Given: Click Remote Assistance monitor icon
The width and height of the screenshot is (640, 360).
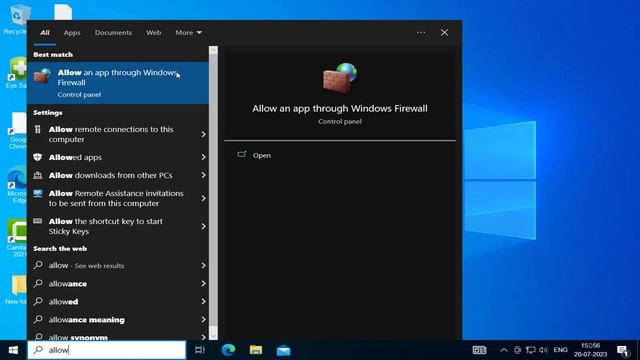Looking at the screenshot, I should [38, 193].
